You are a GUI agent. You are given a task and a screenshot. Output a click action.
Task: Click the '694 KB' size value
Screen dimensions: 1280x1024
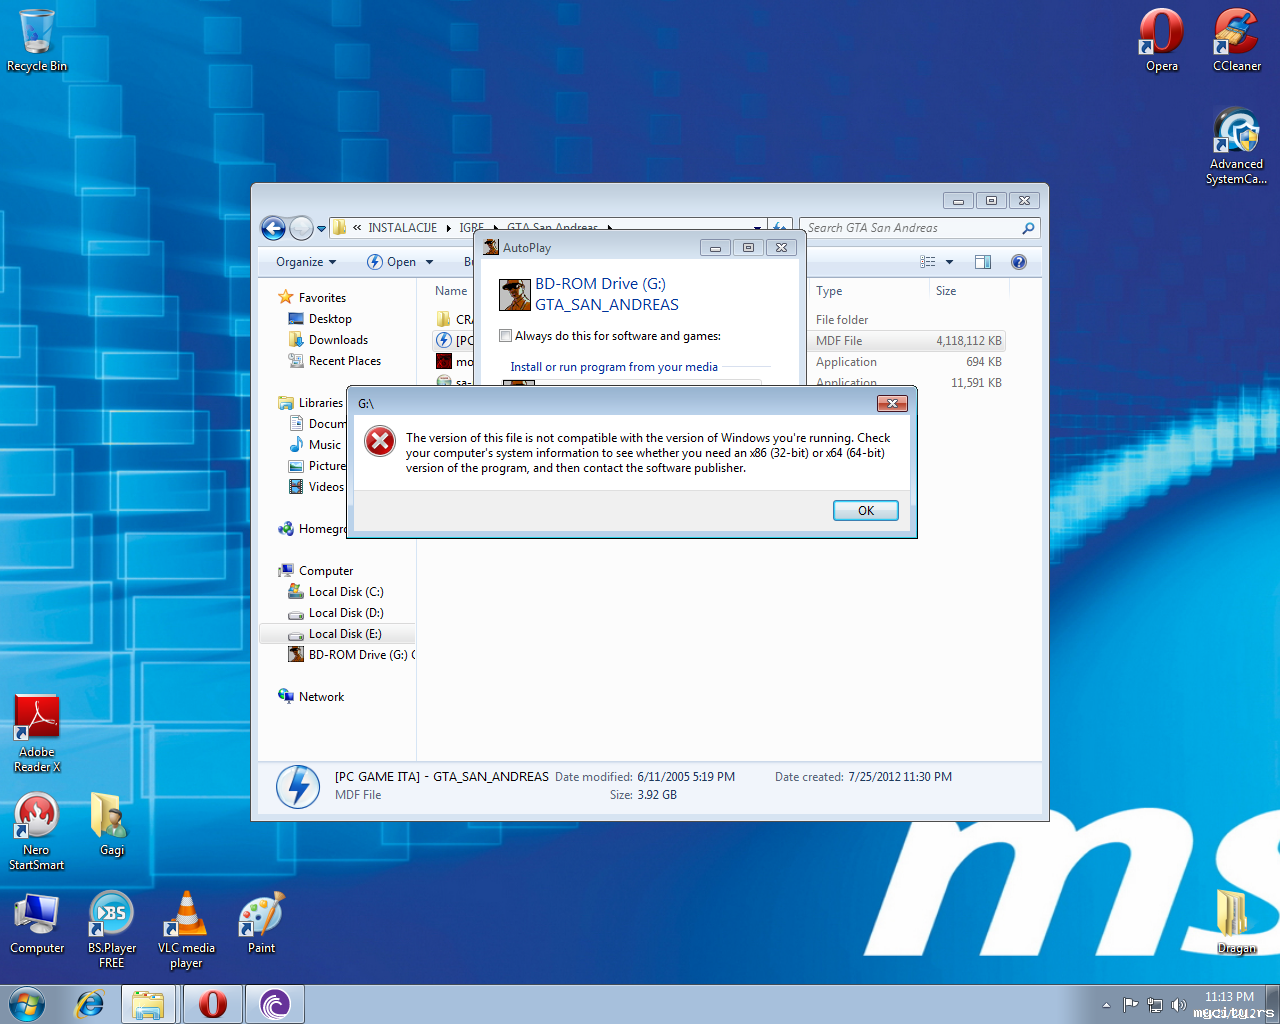[x=984, y=362]
